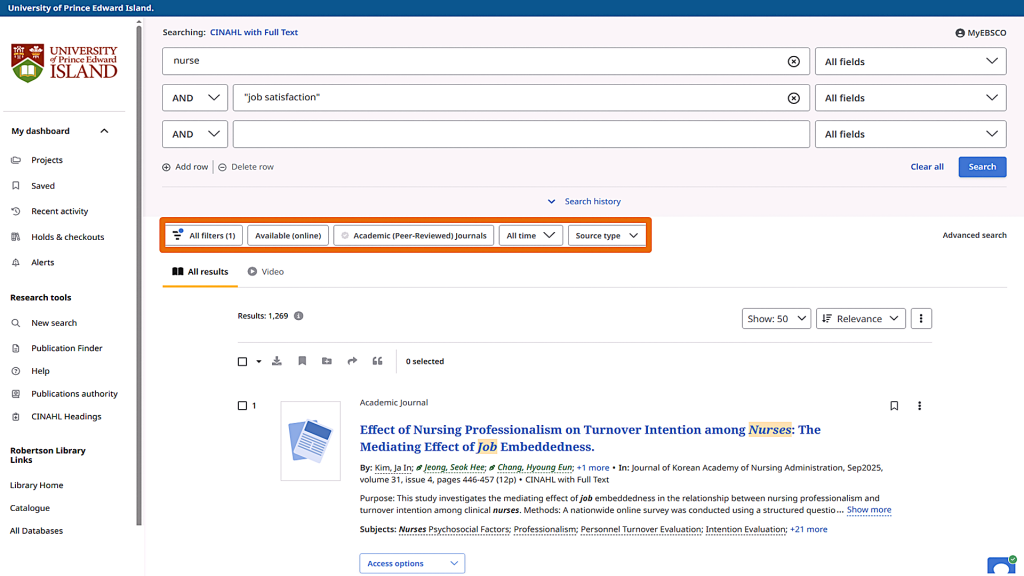Click the cite quotation mark icon

point(377,361)
